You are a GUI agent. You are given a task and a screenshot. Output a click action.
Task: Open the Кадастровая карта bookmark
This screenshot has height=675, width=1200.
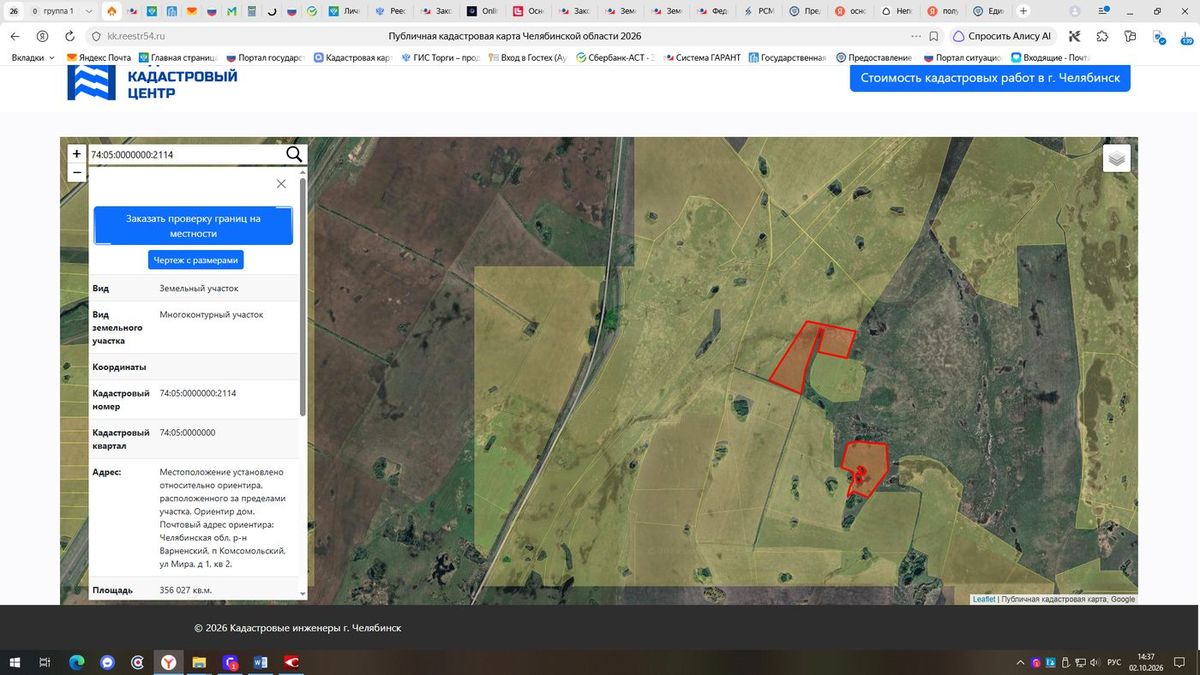point(351,58)
